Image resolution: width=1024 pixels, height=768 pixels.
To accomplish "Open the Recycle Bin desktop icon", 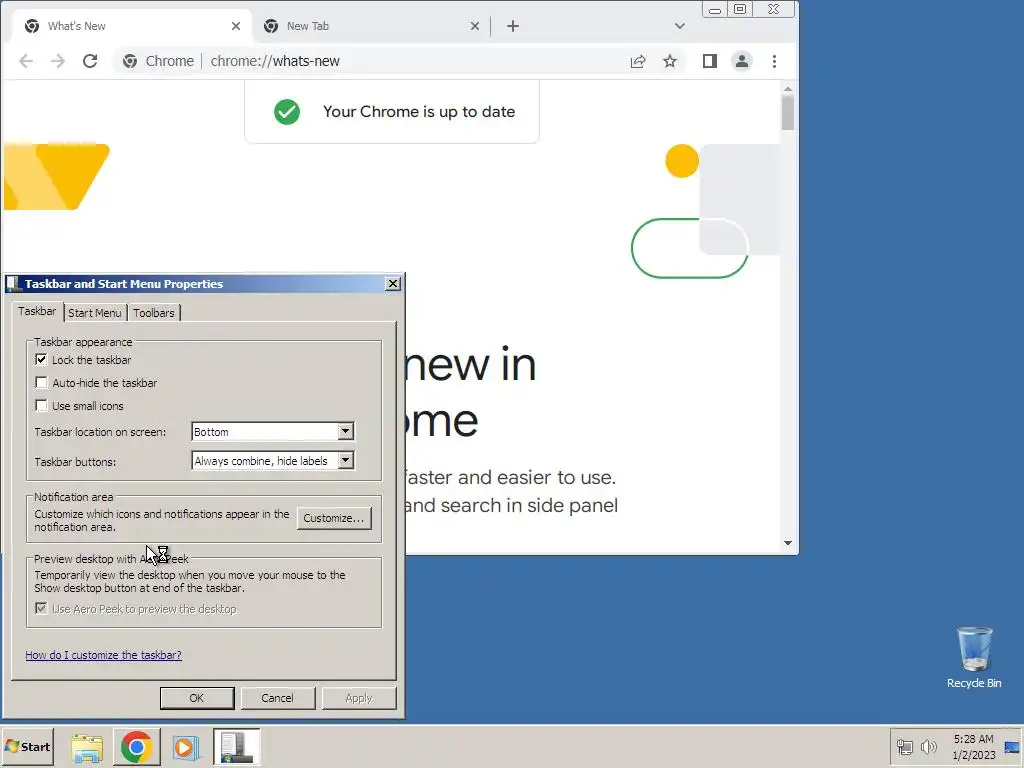I will tap(974, 657).
